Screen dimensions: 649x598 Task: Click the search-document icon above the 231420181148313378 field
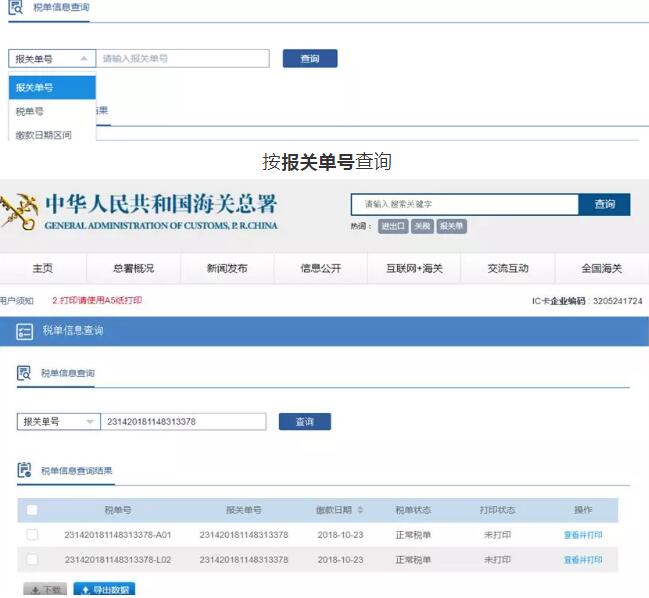[24, 373]
